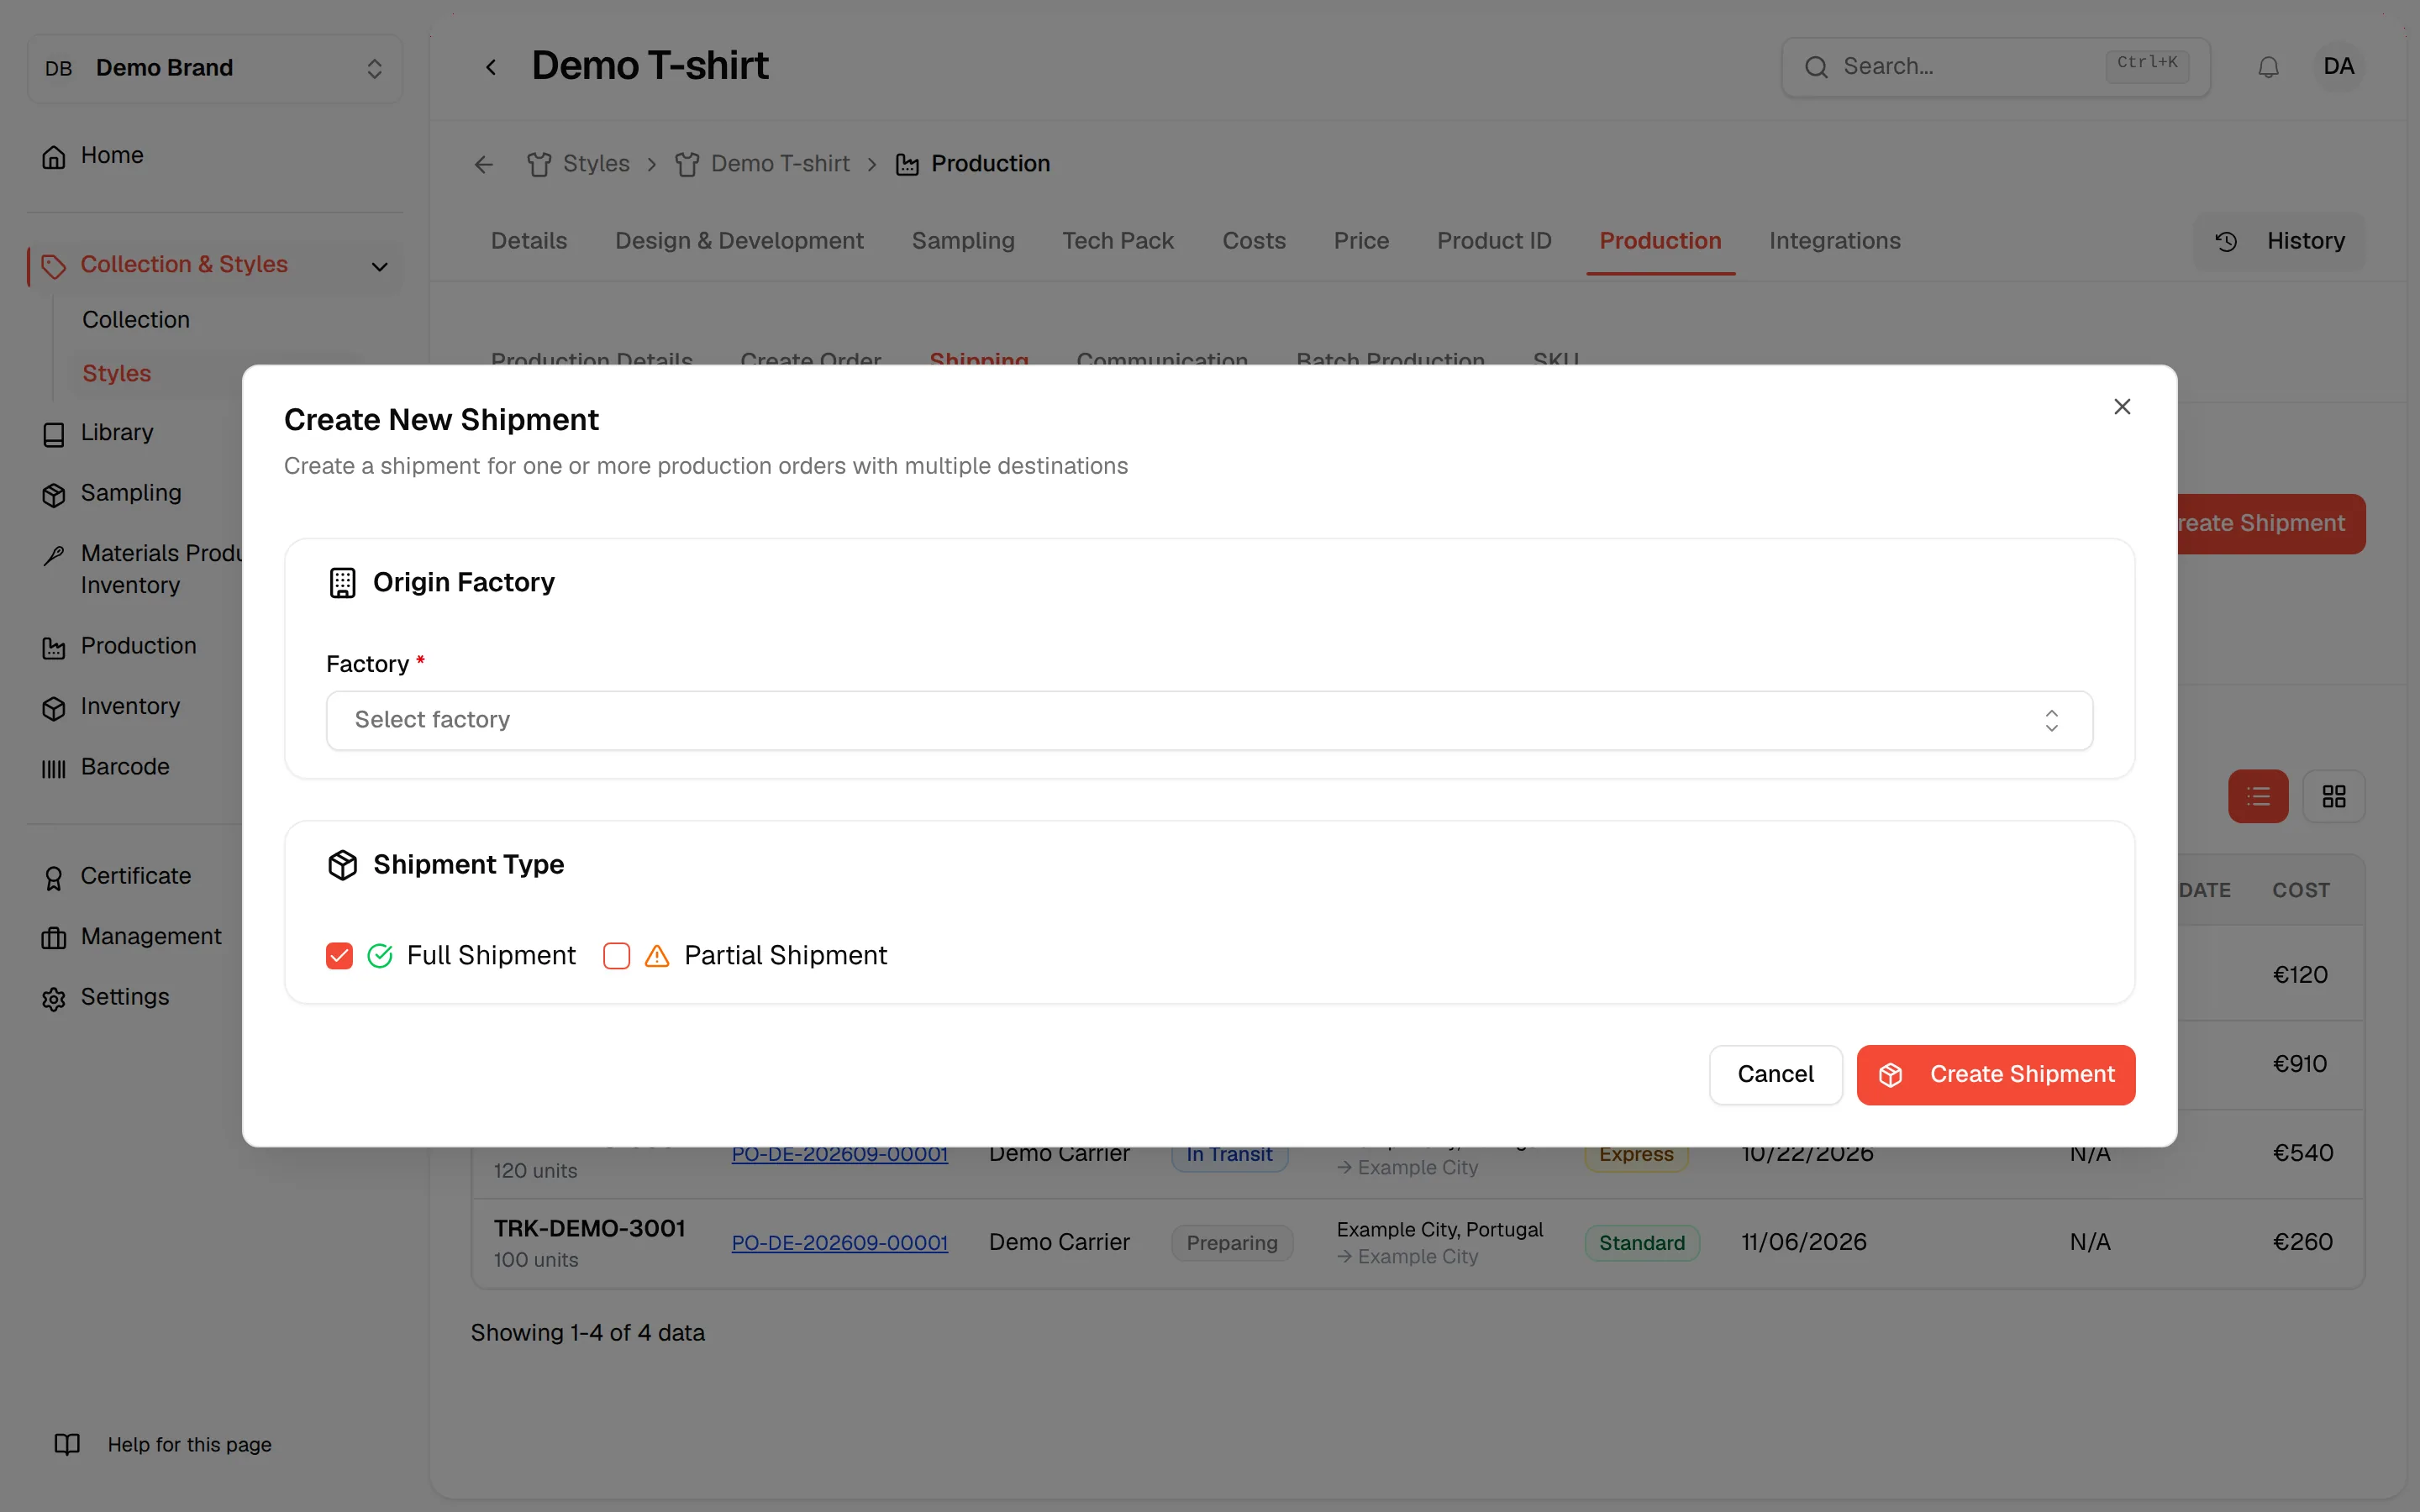Image resolution: width=2420 pixels, height=1512 pixels.
Task: Open Inventory in the sidebar
Action: point(130,707)
